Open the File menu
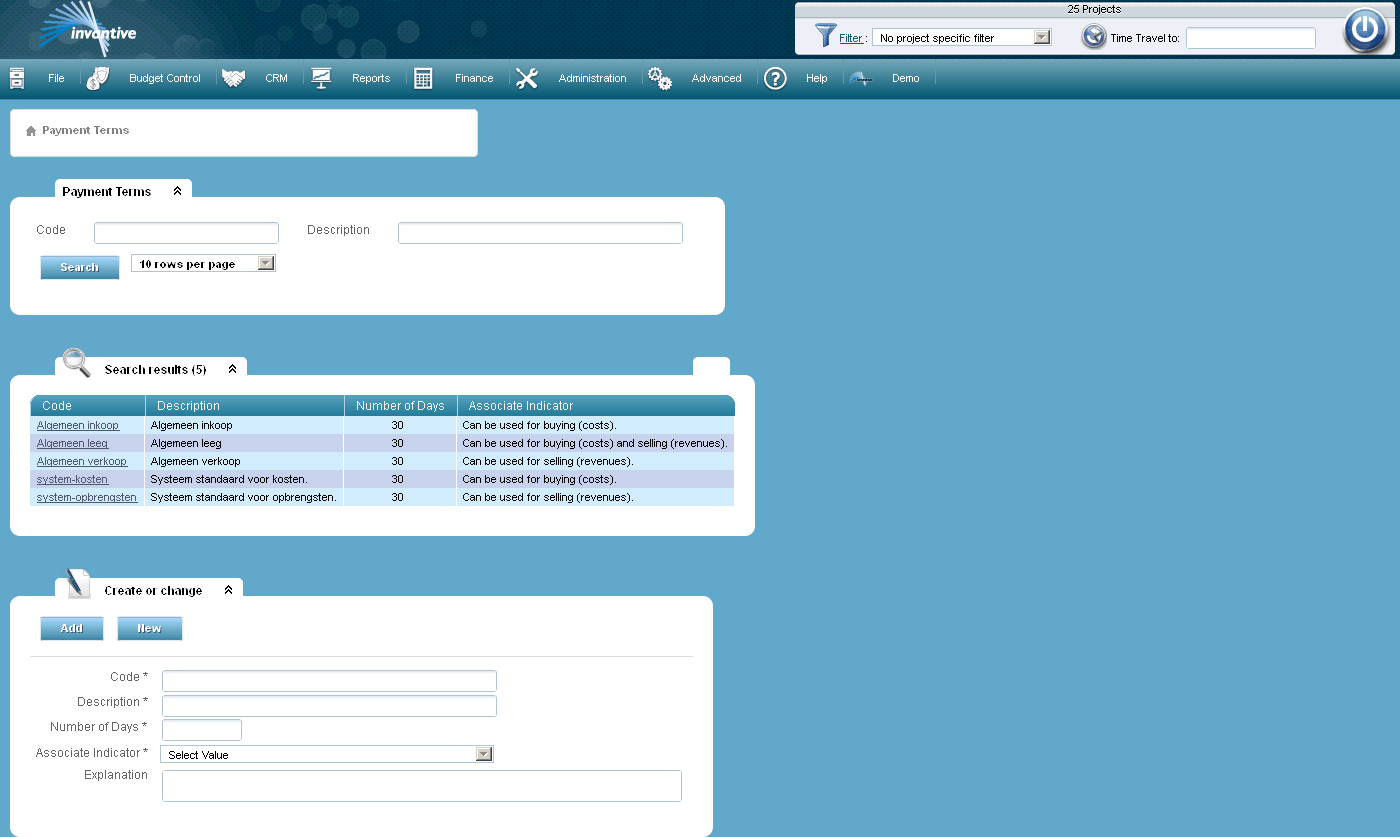1400x837 pixels. click(x=56, y=78)
